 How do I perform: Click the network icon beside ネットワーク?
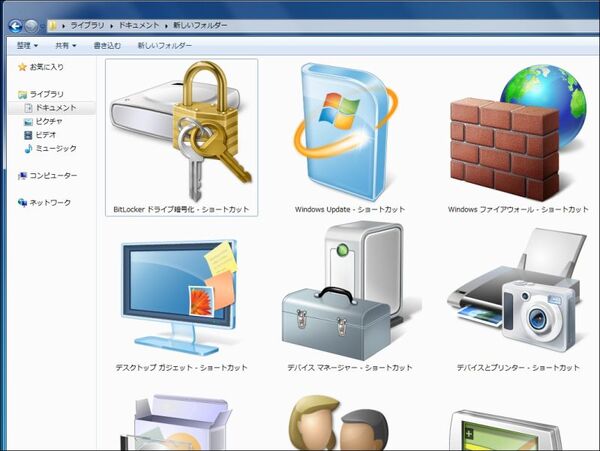click(22, 202)
